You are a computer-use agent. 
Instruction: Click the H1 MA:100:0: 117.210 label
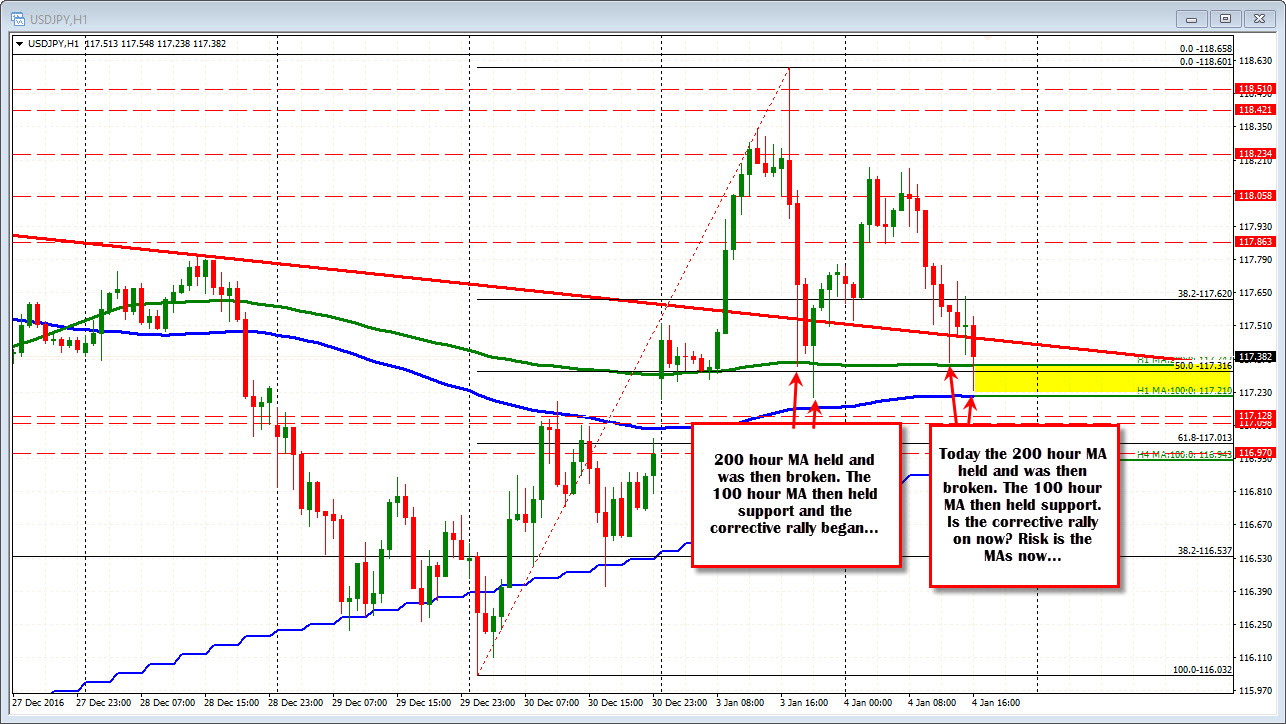tap(1185, 390)
